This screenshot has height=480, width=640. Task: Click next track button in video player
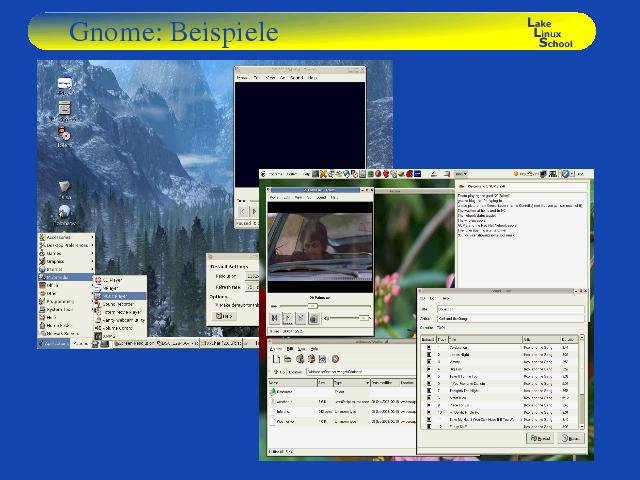300,318
